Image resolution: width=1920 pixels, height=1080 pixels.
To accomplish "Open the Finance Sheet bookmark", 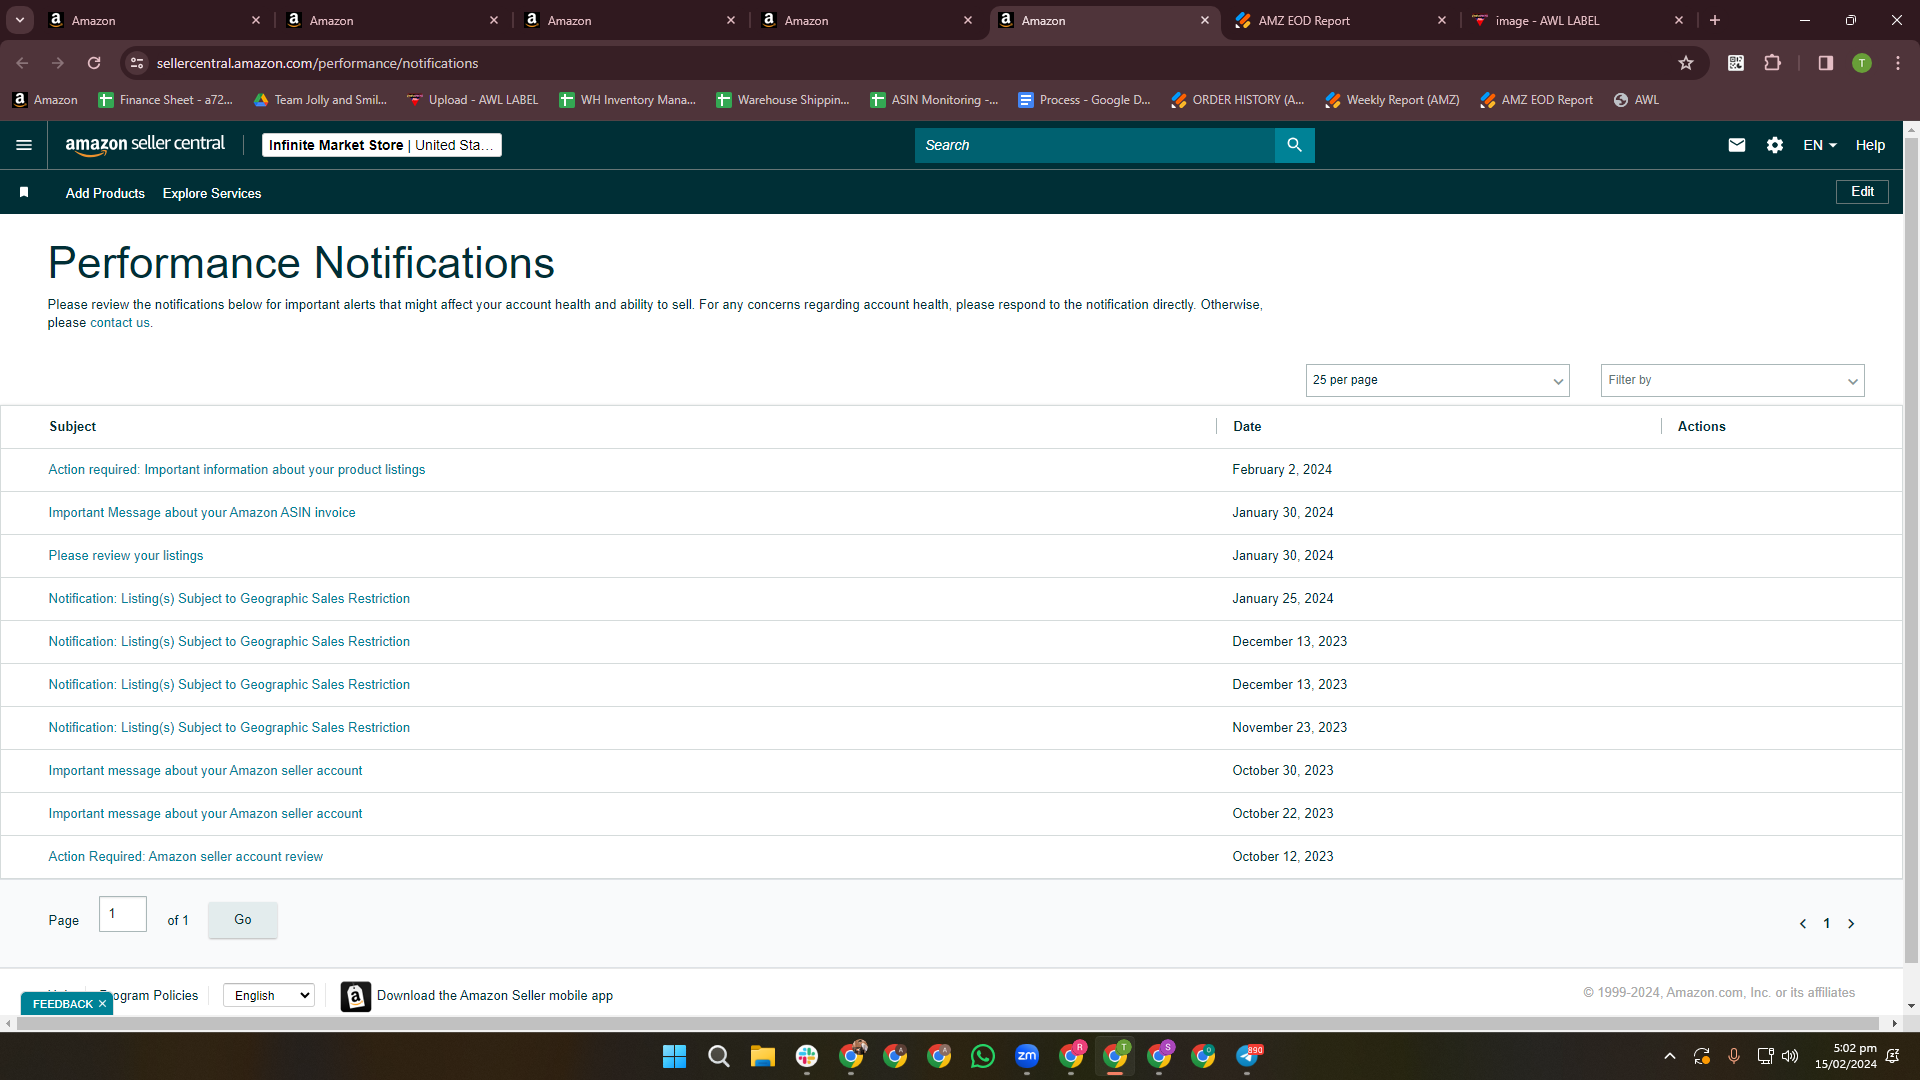I will click(165, 100).
